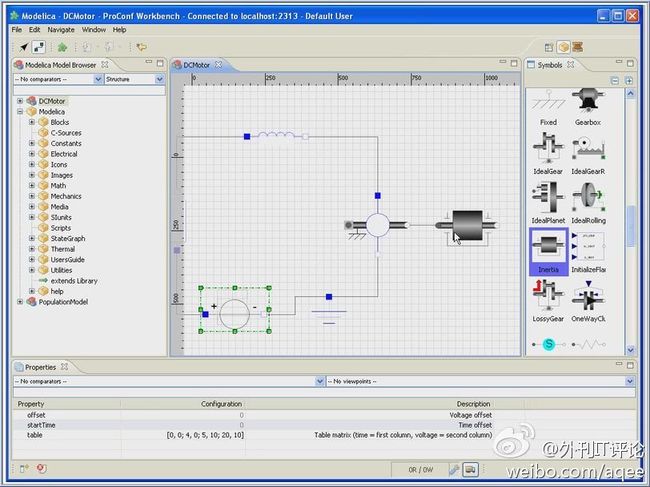Click the red icon in bottom-left status bar
The image size is (650, 487).
(x=41, y=468)
